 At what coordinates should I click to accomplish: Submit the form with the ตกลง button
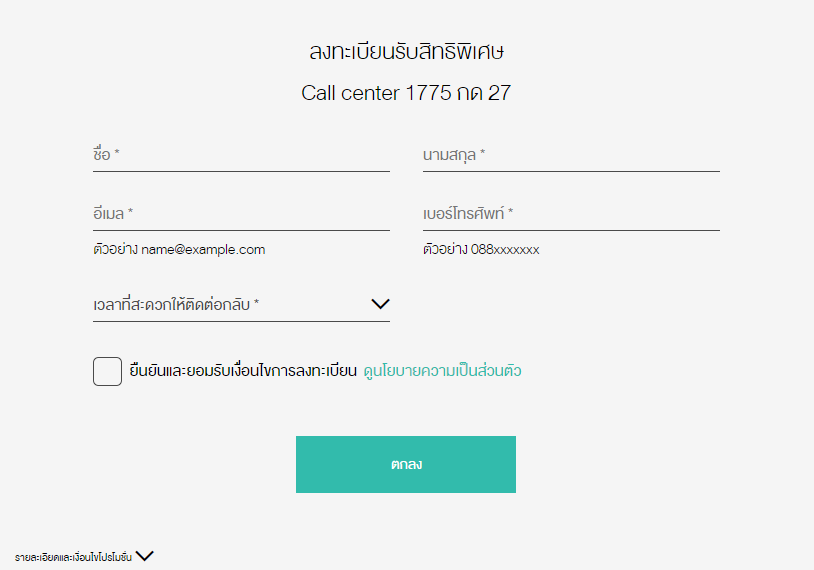406,464
